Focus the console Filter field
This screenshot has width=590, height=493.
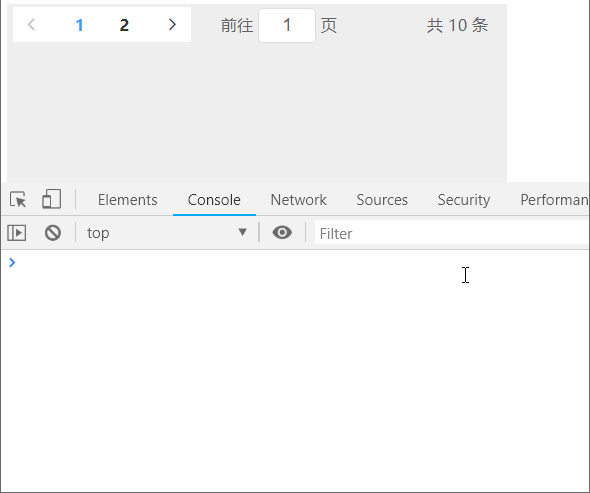pos(452,234)
